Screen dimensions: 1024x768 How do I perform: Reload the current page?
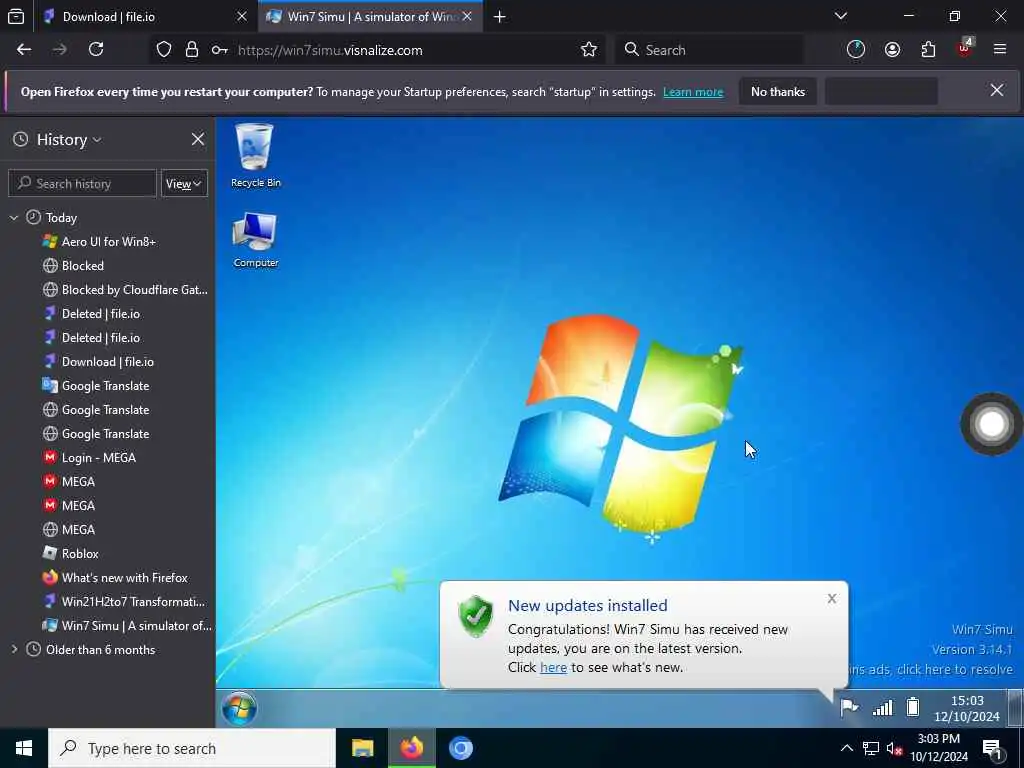pos(96,50)
